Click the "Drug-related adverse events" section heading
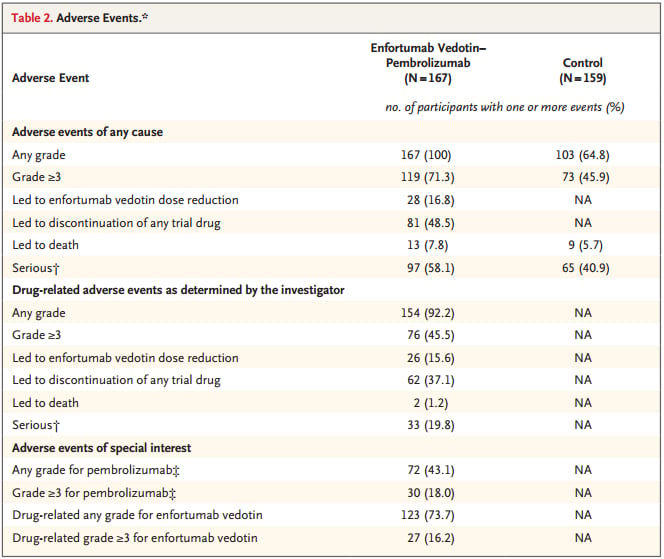The image size is (664, 559). (176, 290)
